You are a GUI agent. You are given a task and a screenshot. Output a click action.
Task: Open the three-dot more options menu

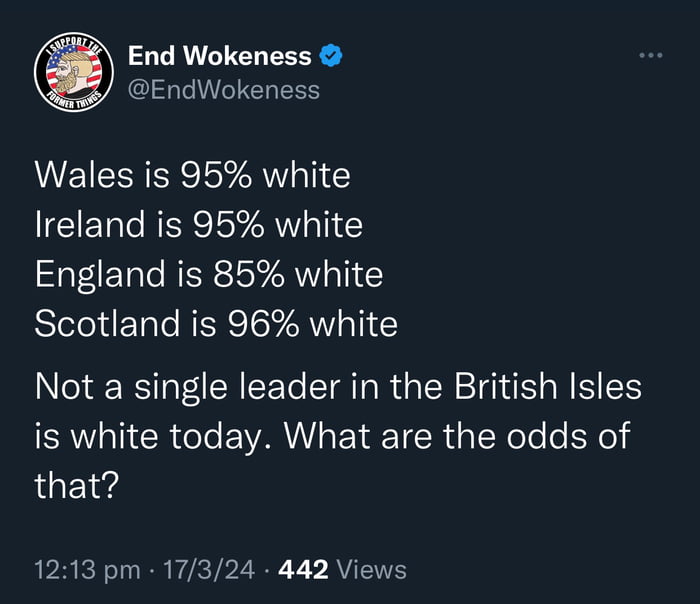click(651, 55)
